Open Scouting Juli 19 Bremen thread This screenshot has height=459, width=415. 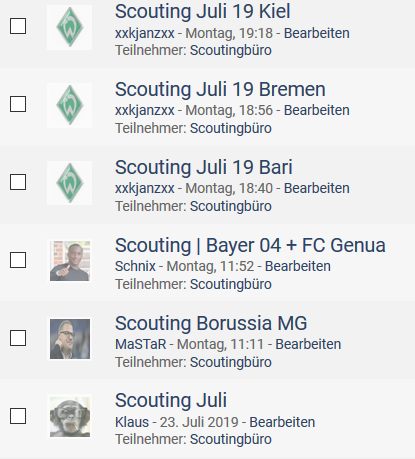pyautogui.click(x=220, y=89)
